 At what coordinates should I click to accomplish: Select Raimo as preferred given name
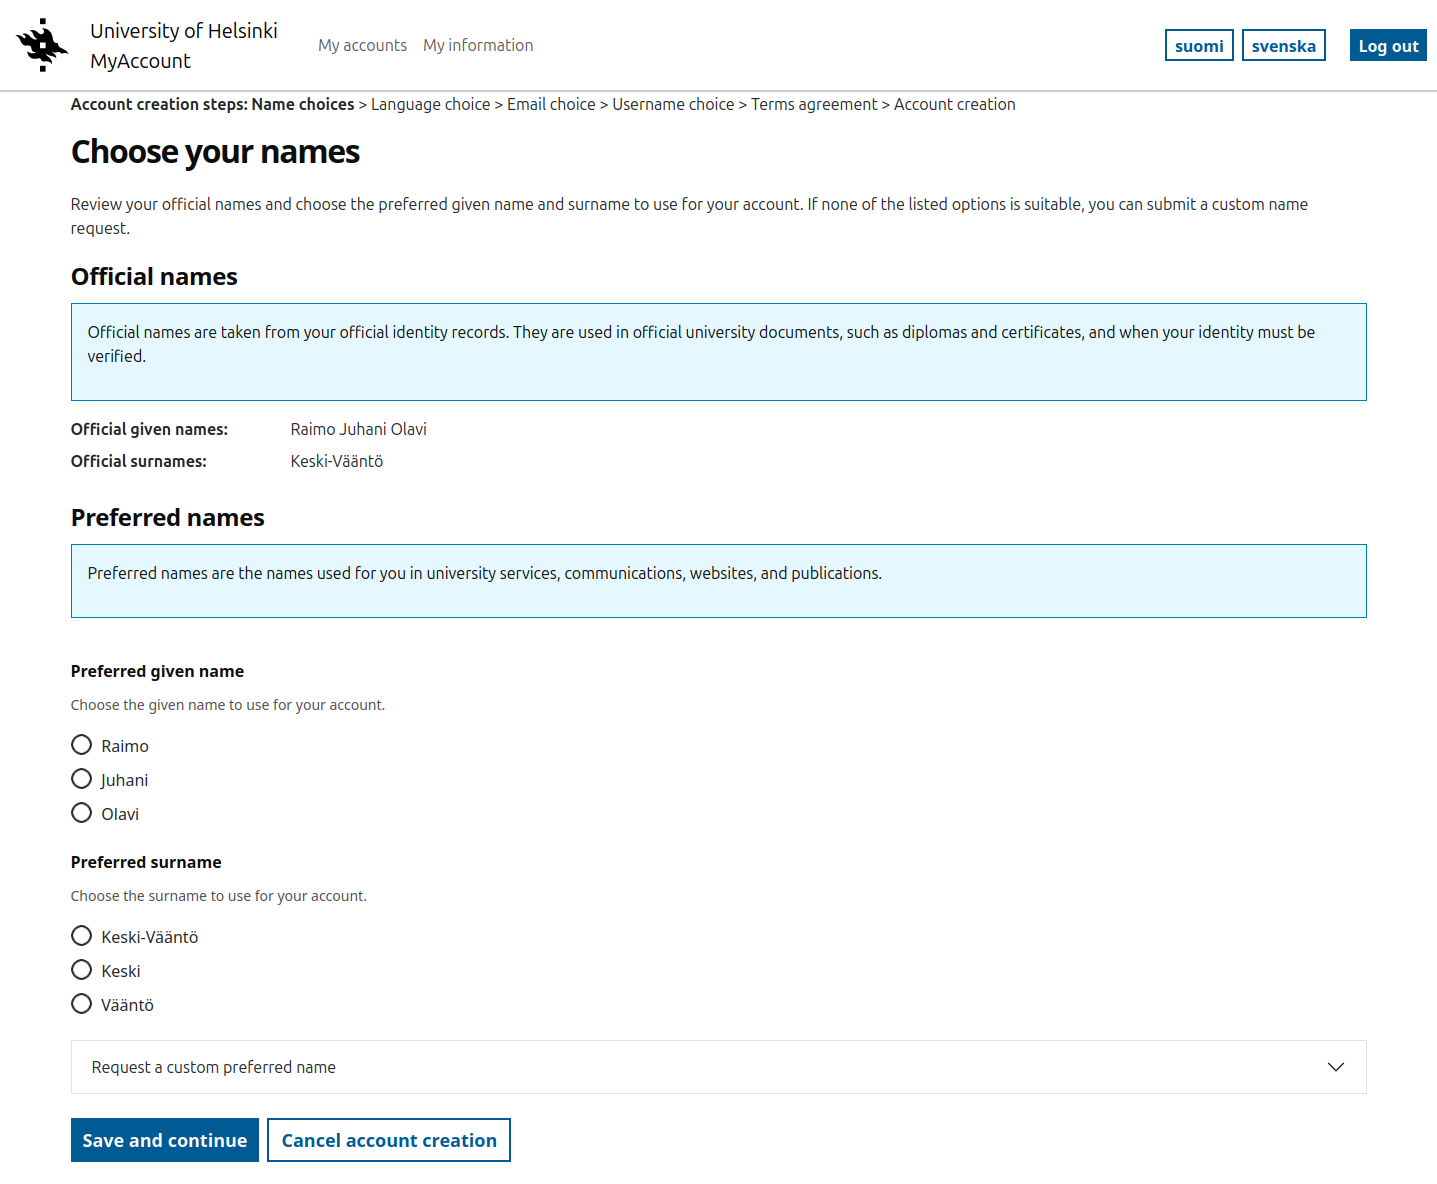(82, 745)
